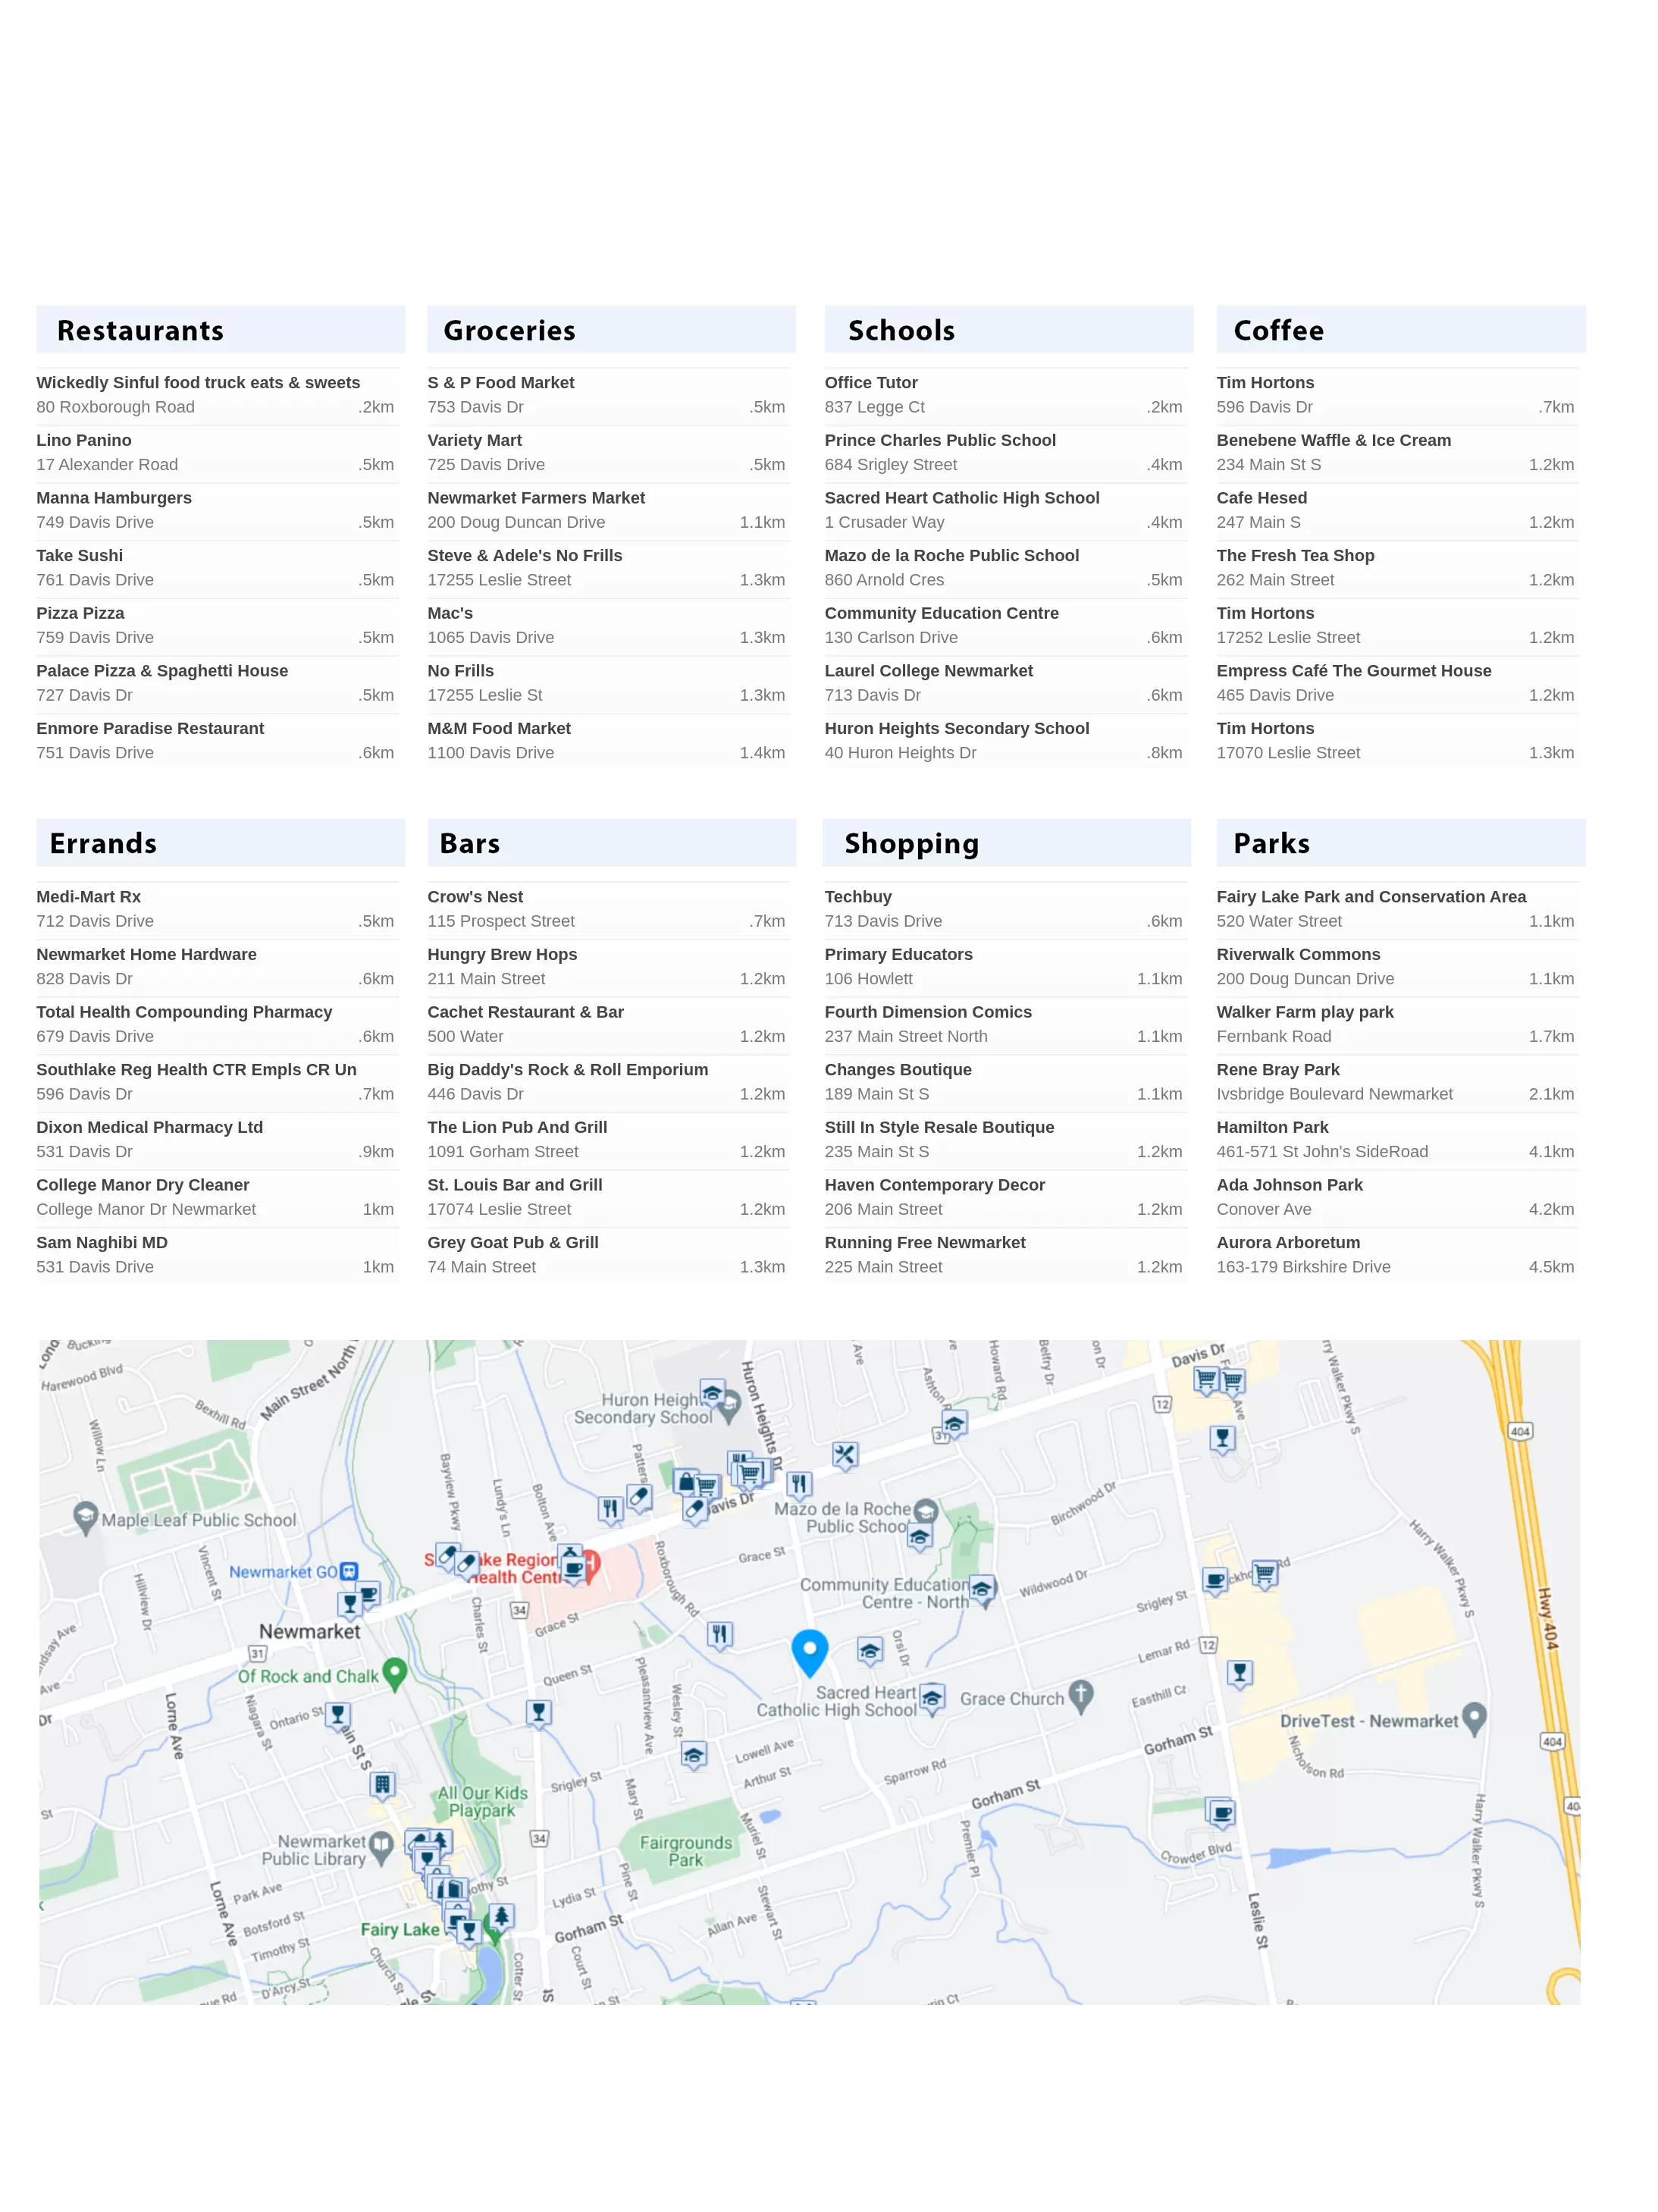Viewport: 1658px width, 2212px height.
Task: Click the Grace Church cross marker
Action: pos(1080,1694)
